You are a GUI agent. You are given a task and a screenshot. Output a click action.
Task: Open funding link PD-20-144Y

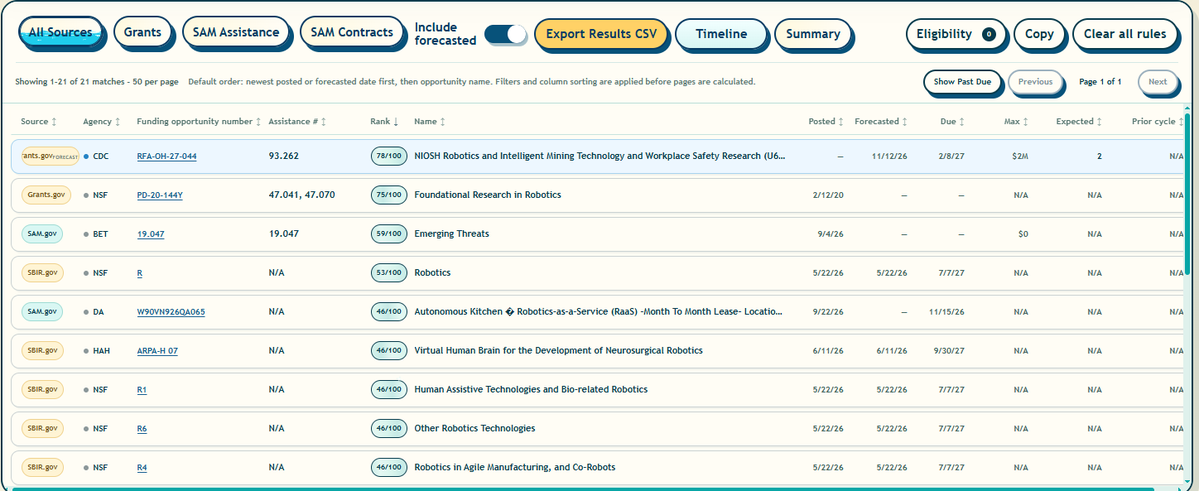tap(160, 195)
